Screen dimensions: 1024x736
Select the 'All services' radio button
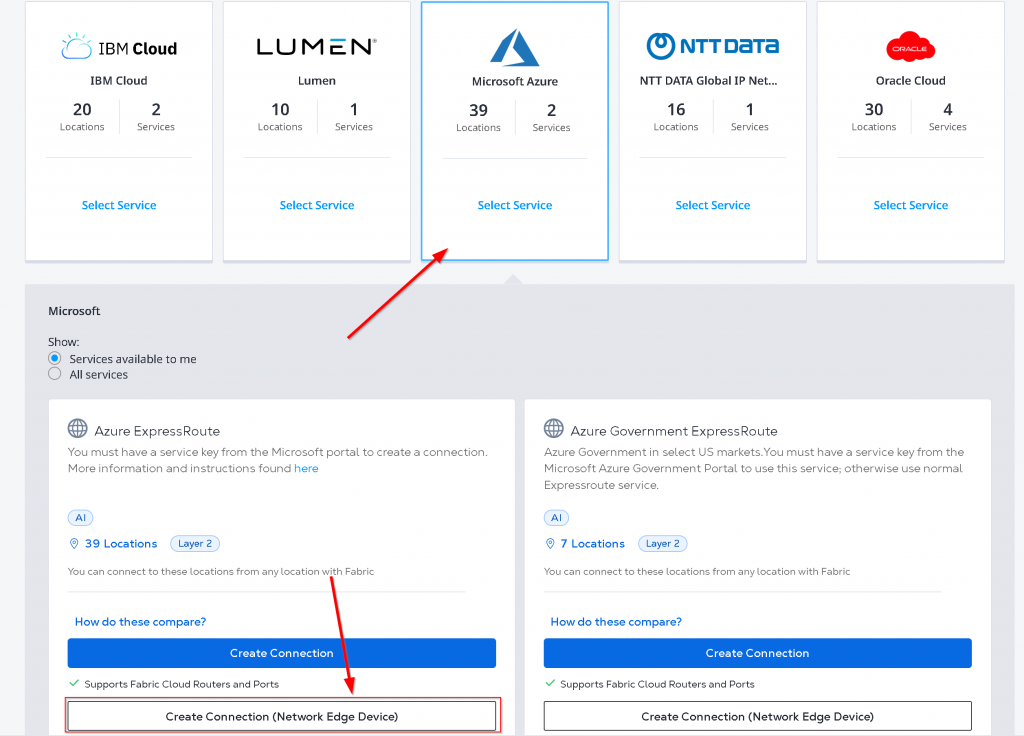pyautogui.click(x=55, y=374)
